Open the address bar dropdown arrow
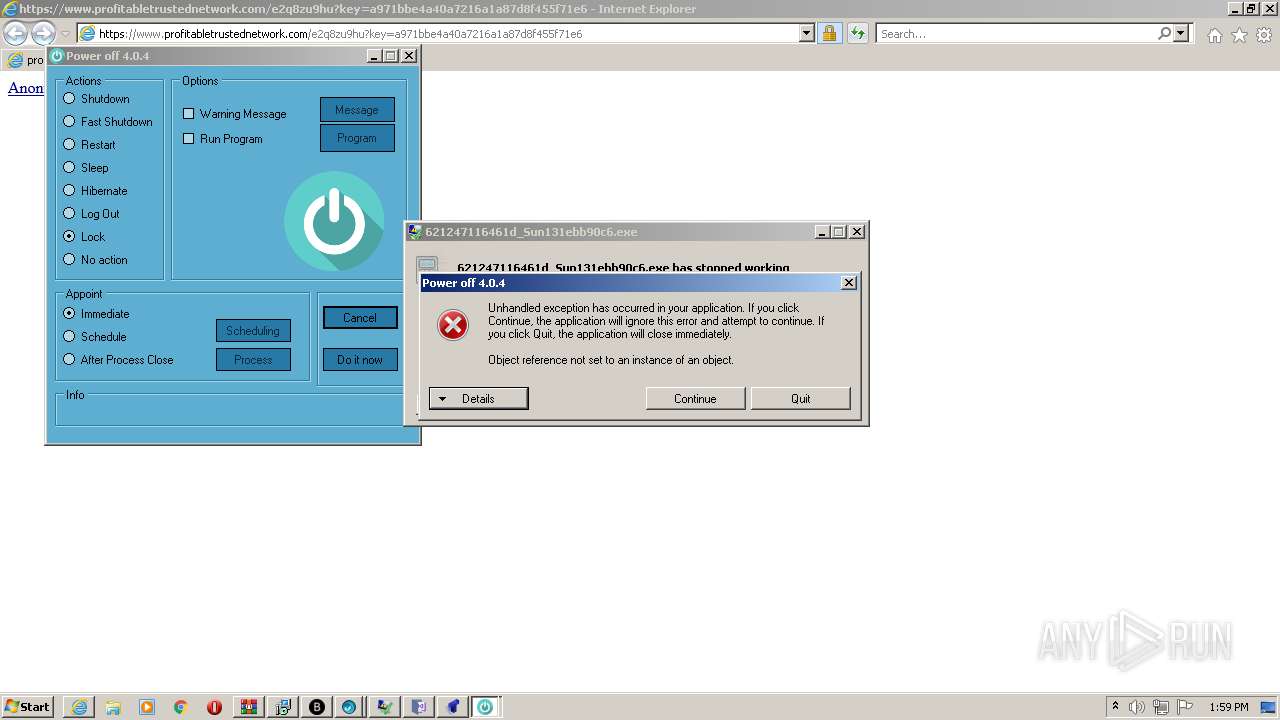Viewport: 1280px width, 720px height. pos(807,33)
